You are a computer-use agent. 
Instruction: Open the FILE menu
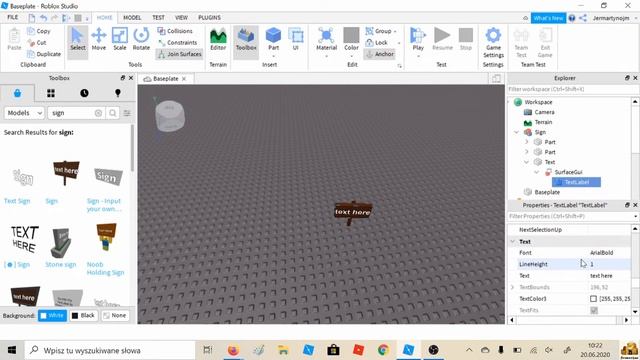point(13,18)
